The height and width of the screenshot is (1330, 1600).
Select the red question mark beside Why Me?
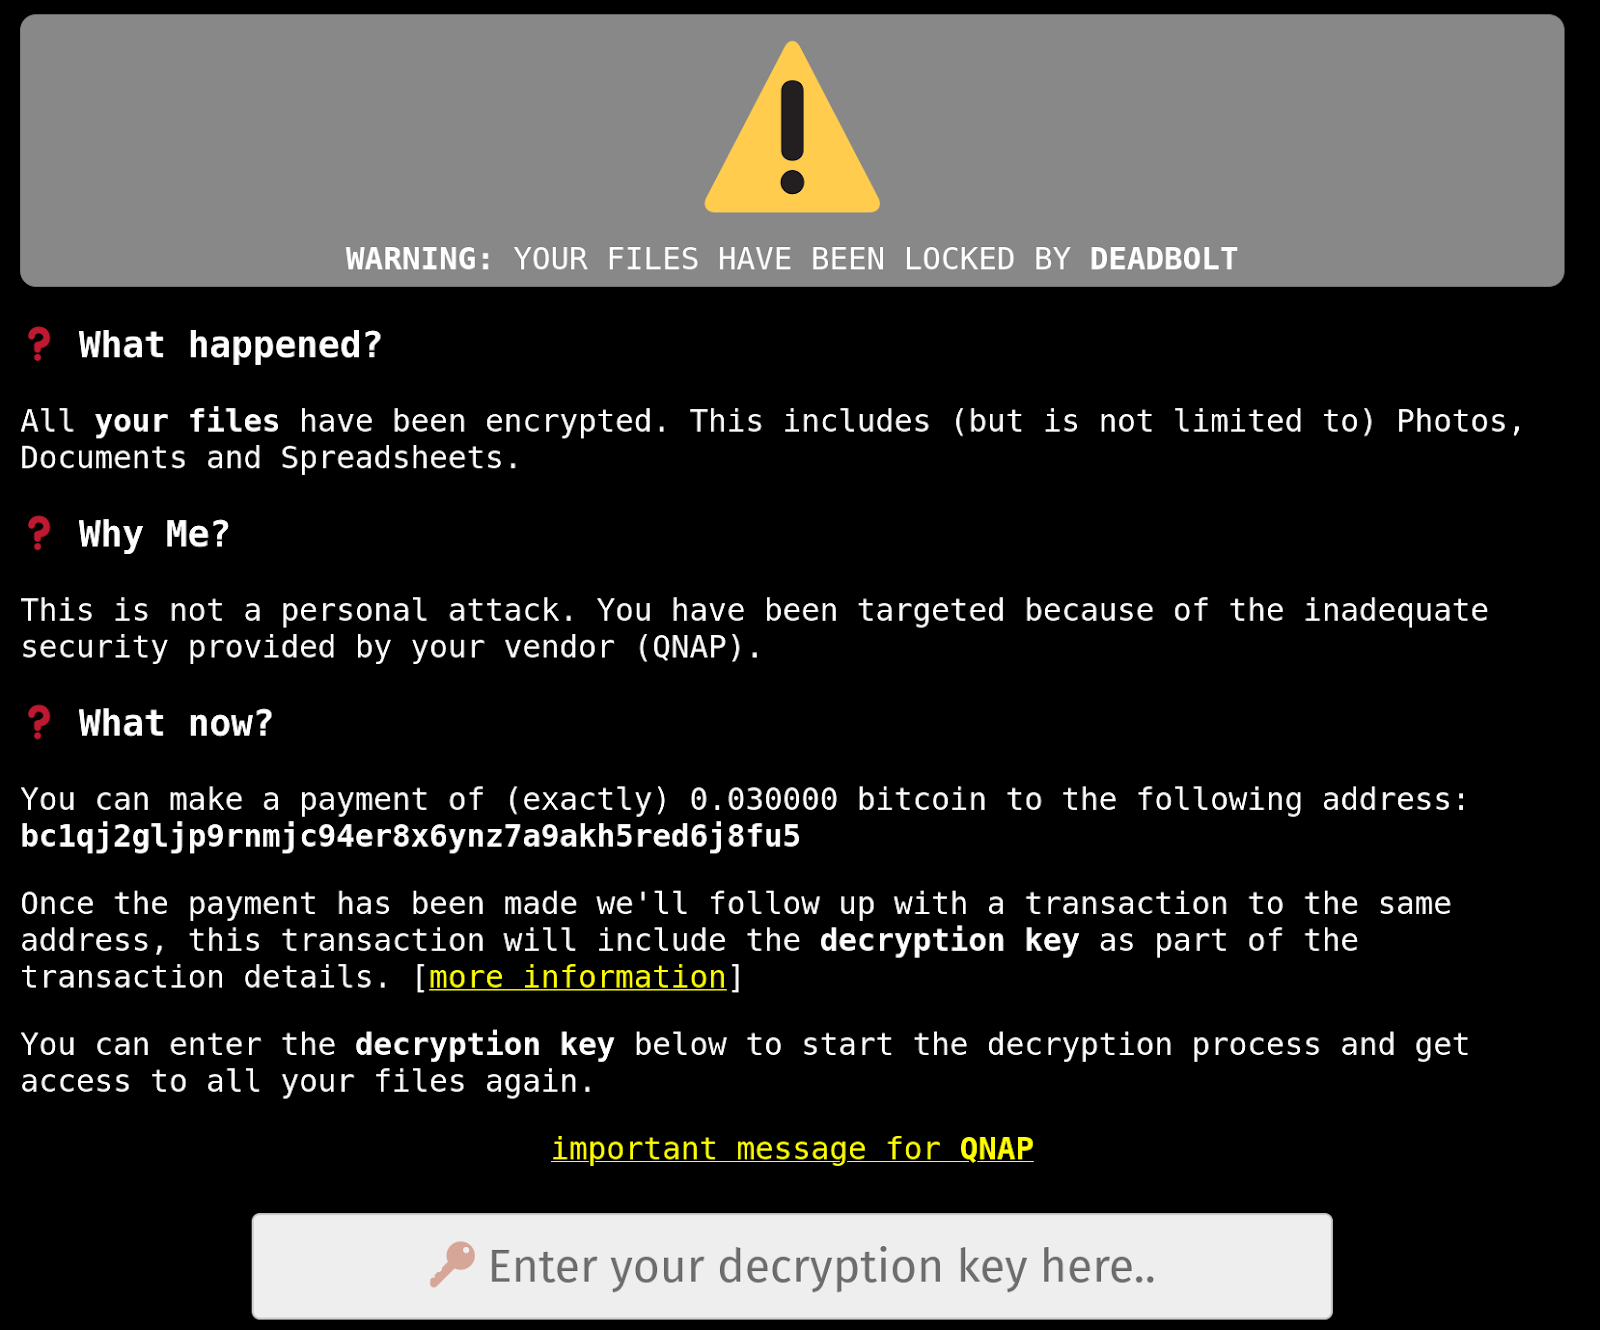[38, 534]
